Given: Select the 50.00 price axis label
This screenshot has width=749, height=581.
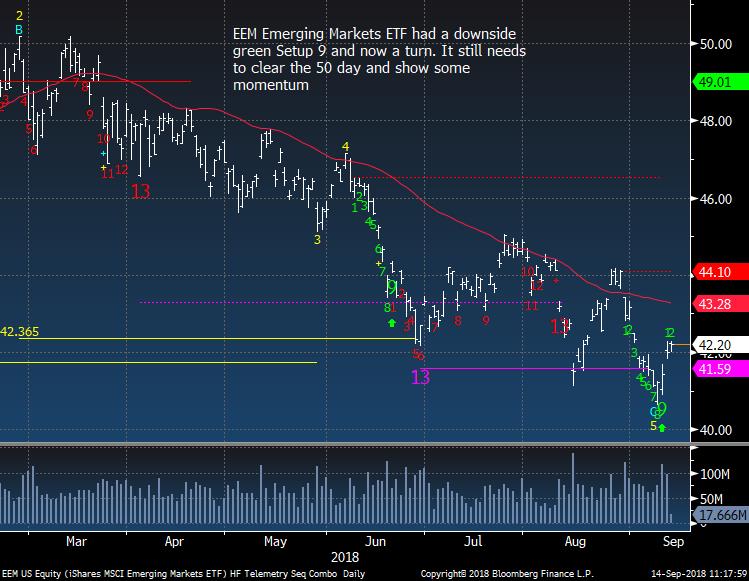Looking at the screenshot, I should [716, 44].
